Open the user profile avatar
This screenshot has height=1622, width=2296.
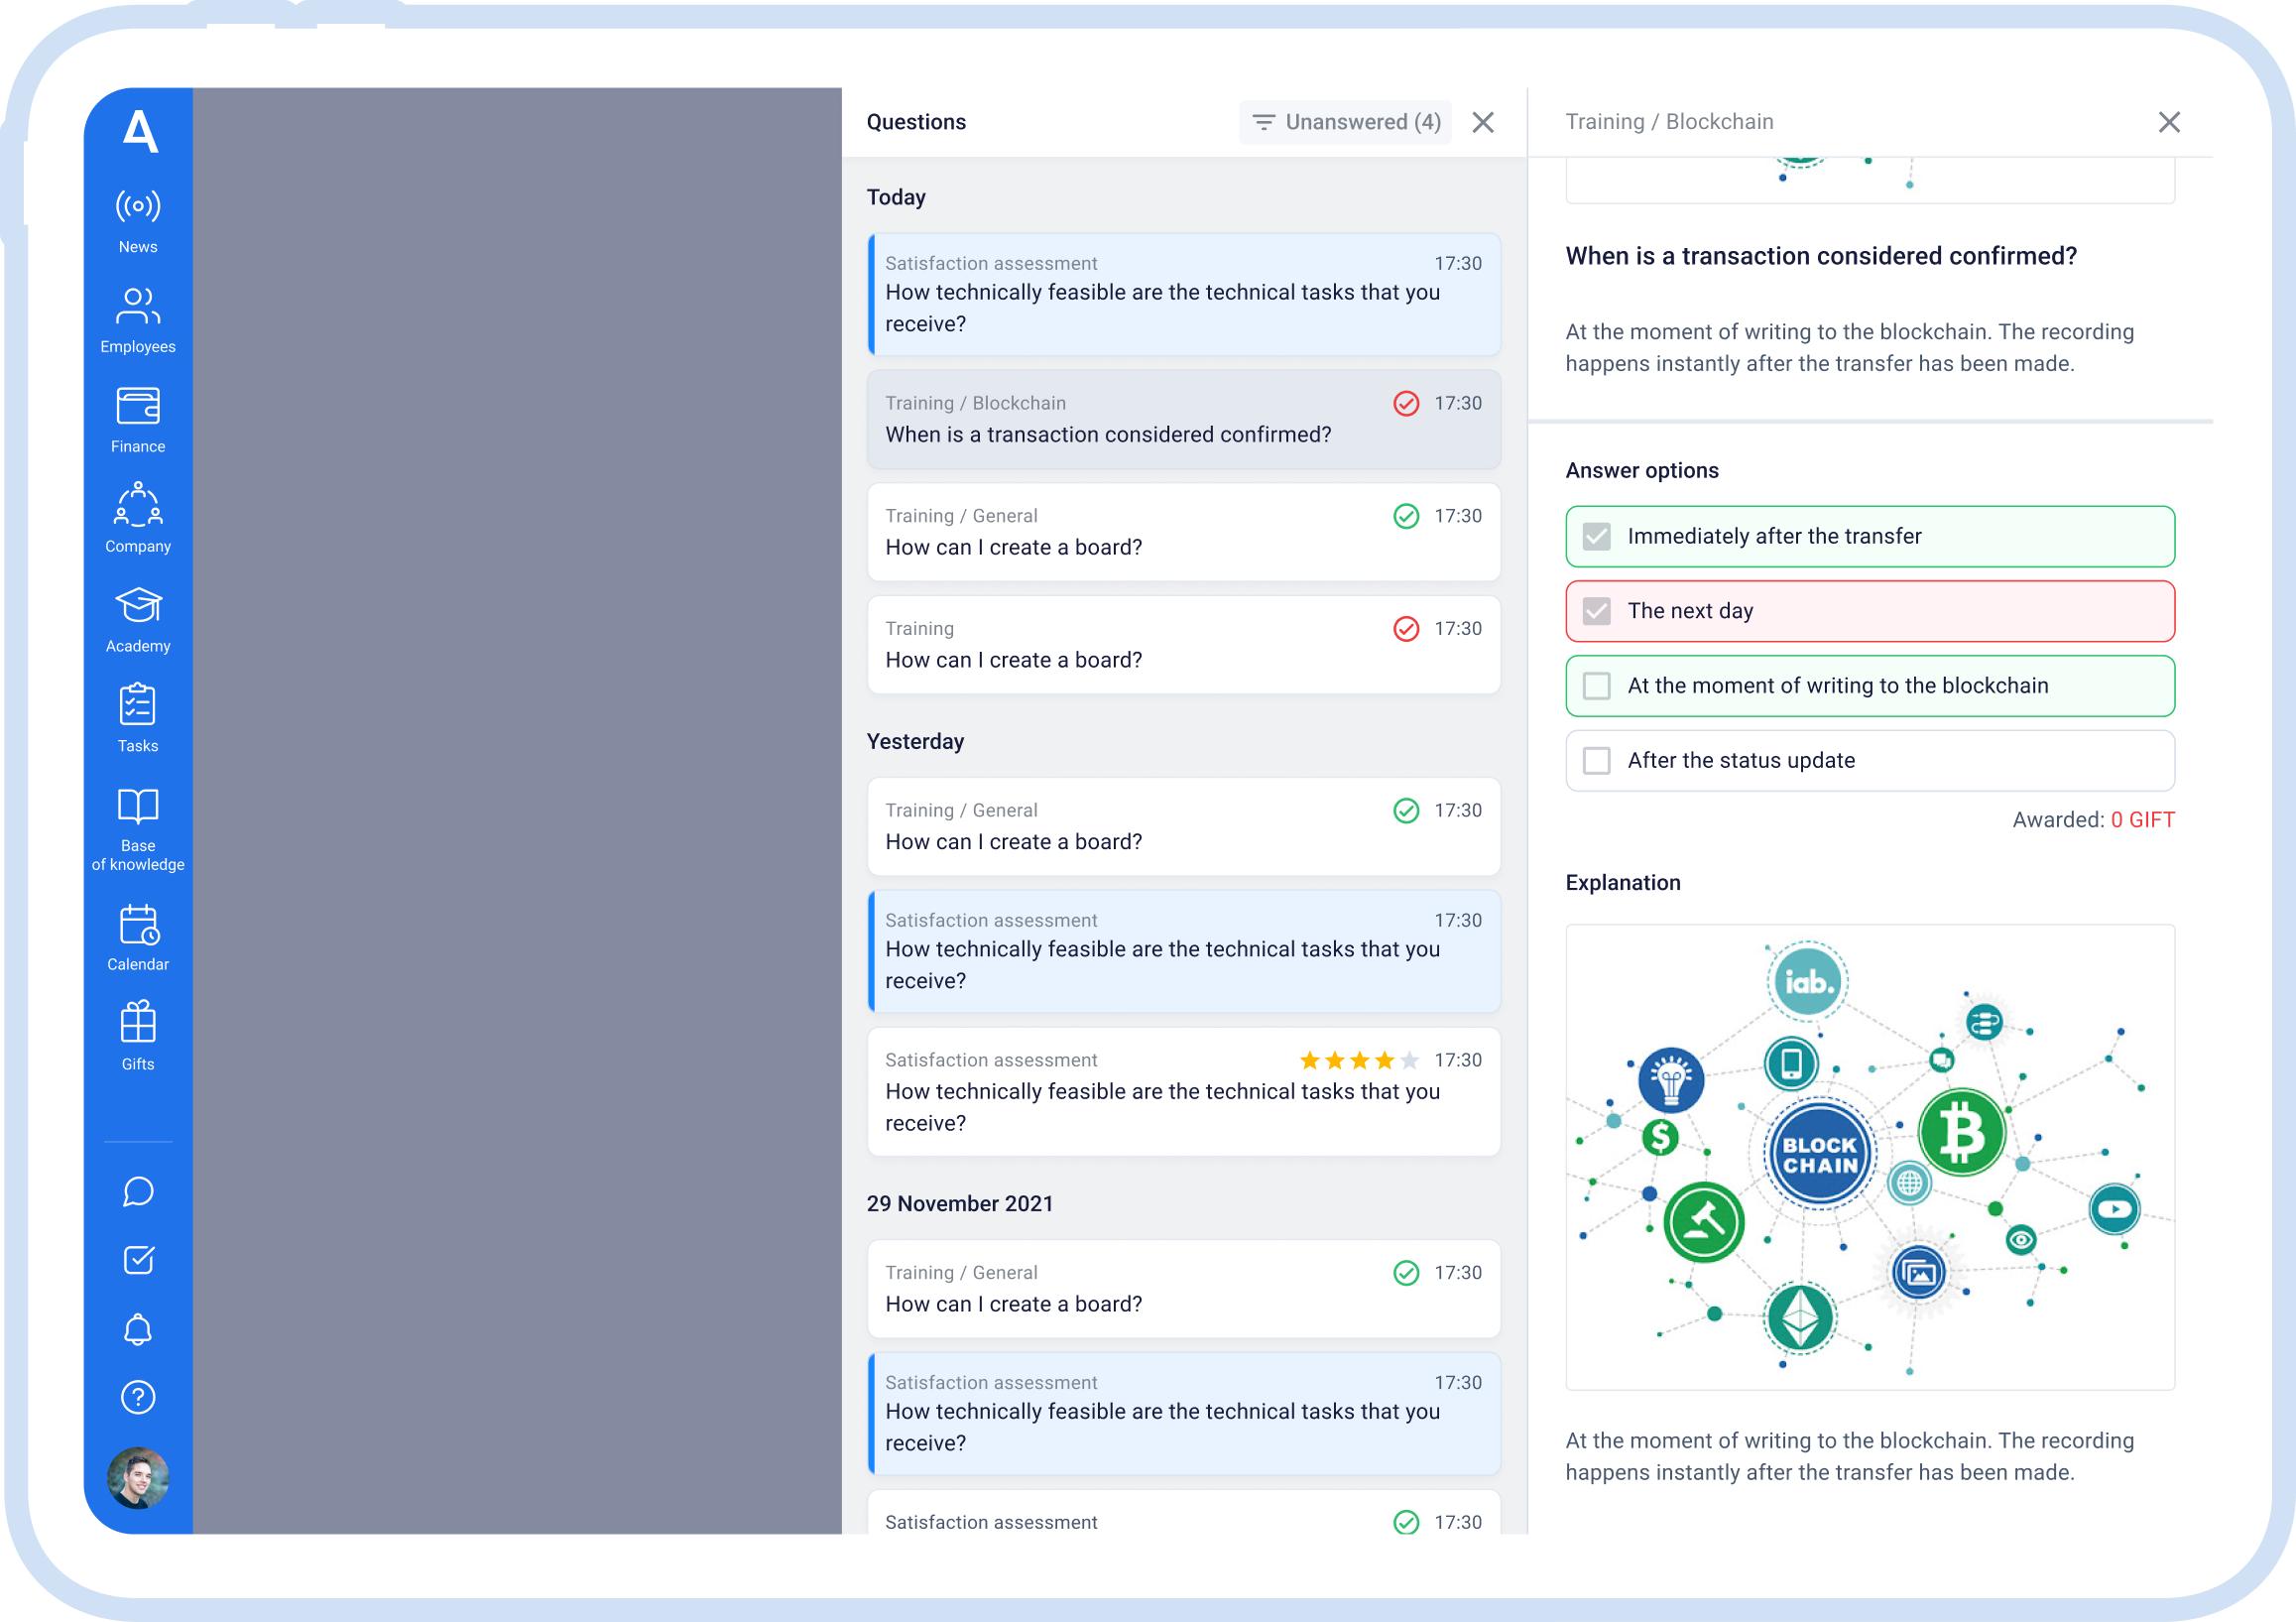pos(138,1477)
